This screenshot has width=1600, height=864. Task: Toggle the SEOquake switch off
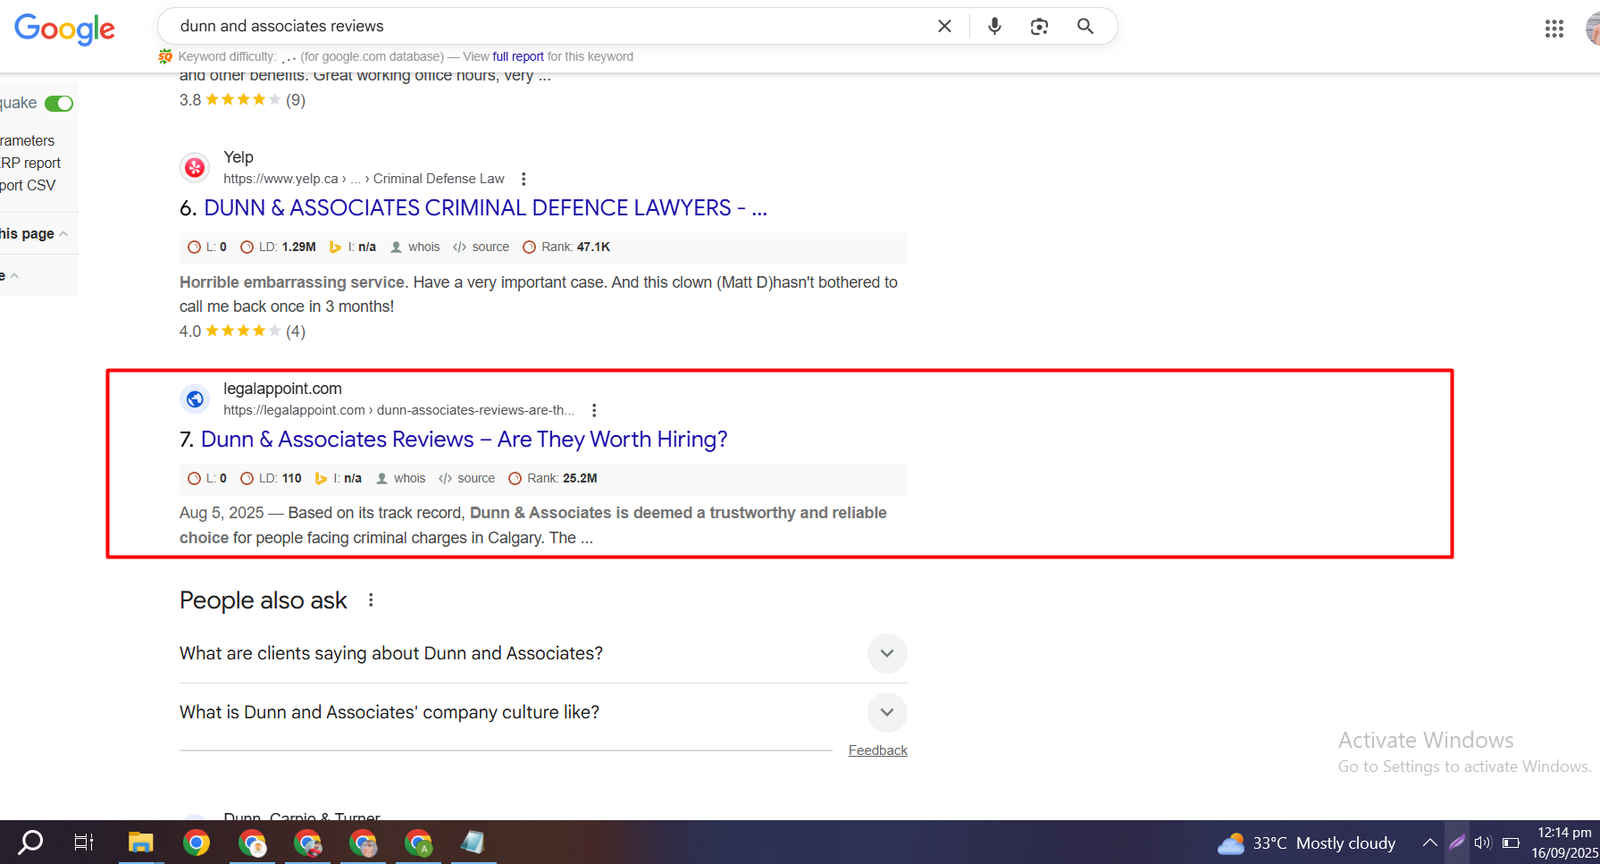tap(59, 103)
